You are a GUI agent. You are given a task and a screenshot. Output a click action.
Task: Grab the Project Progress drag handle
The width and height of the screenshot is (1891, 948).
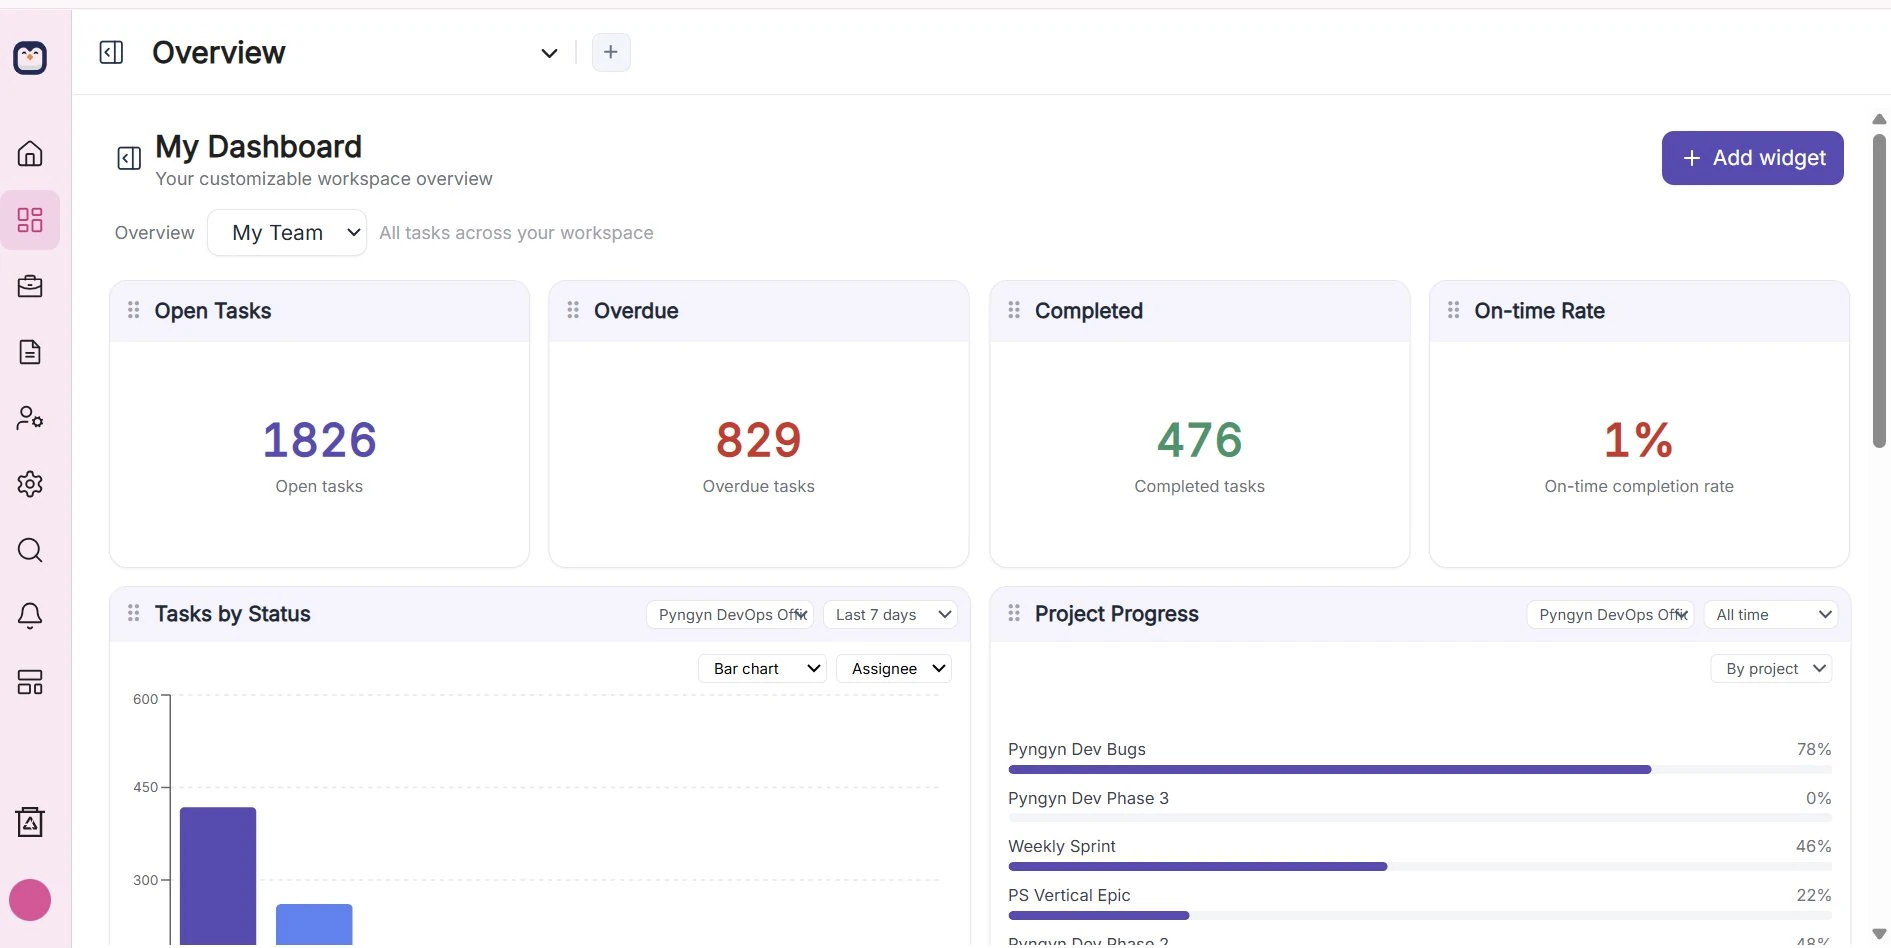click(x=1014, y=613)
